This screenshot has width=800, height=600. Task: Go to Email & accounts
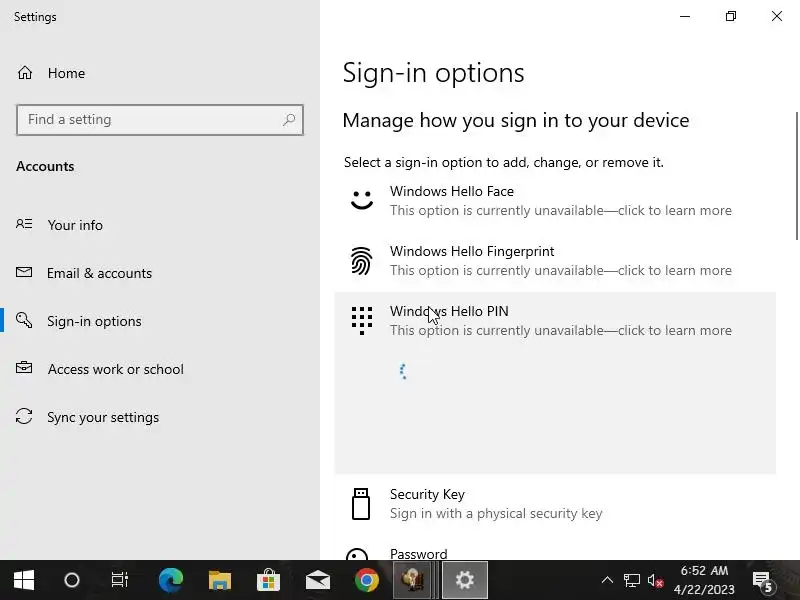point(99,273)
